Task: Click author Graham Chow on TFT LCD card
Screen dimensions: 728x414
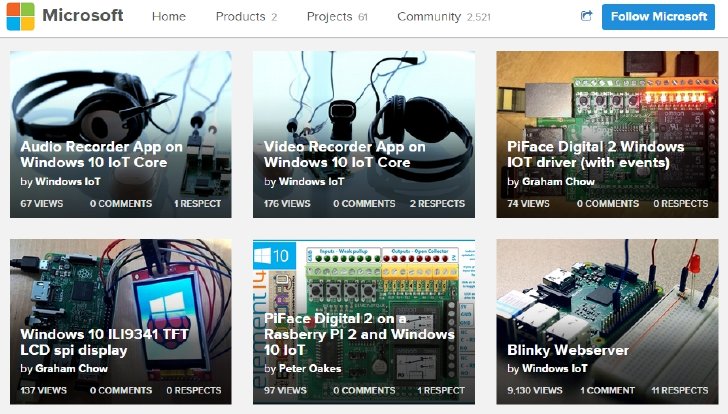Action: point(72,369)
